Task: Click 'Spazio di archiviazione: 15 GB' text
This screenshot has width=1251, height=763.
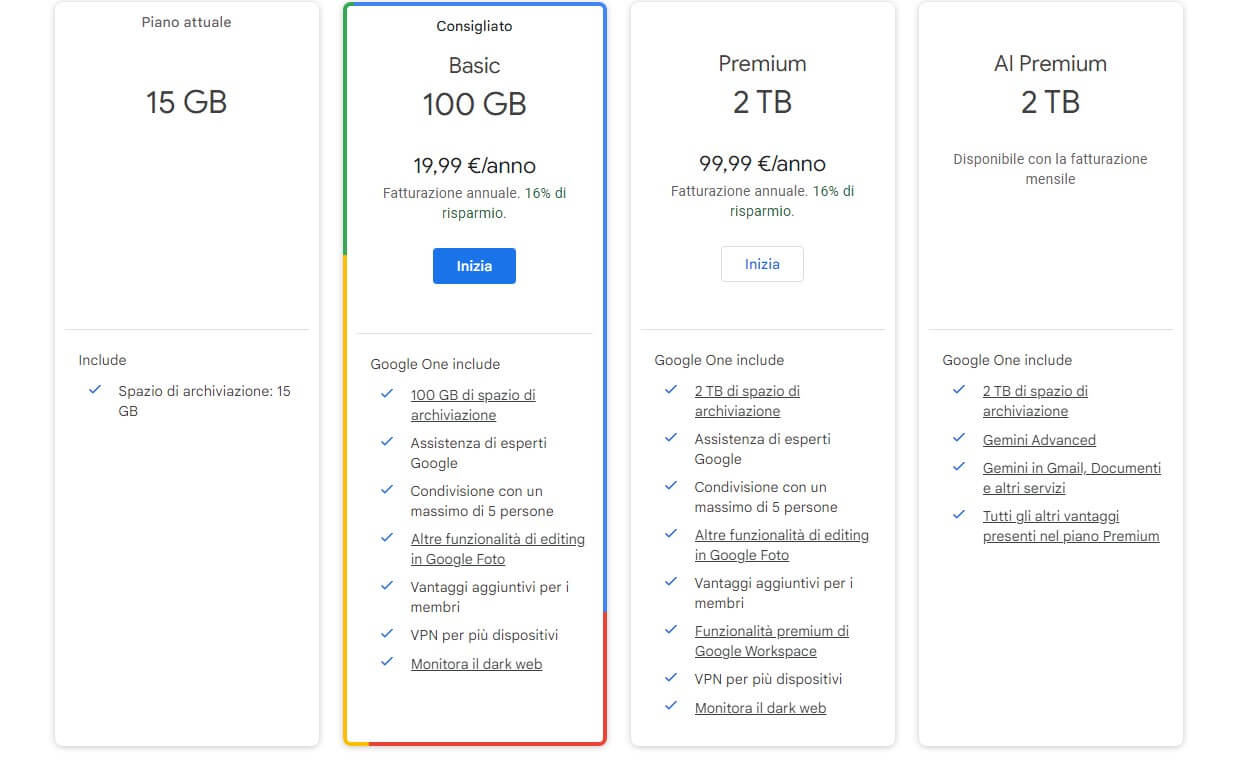Action: coord(204,401)
